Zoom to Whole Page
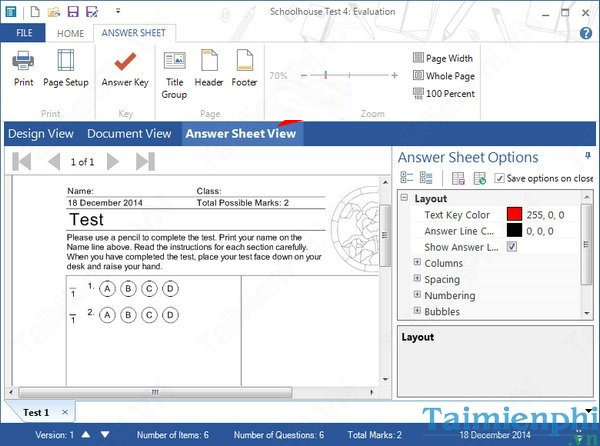Screen dimensions: 600x446 pyautogui.click(x=444, y=76)
